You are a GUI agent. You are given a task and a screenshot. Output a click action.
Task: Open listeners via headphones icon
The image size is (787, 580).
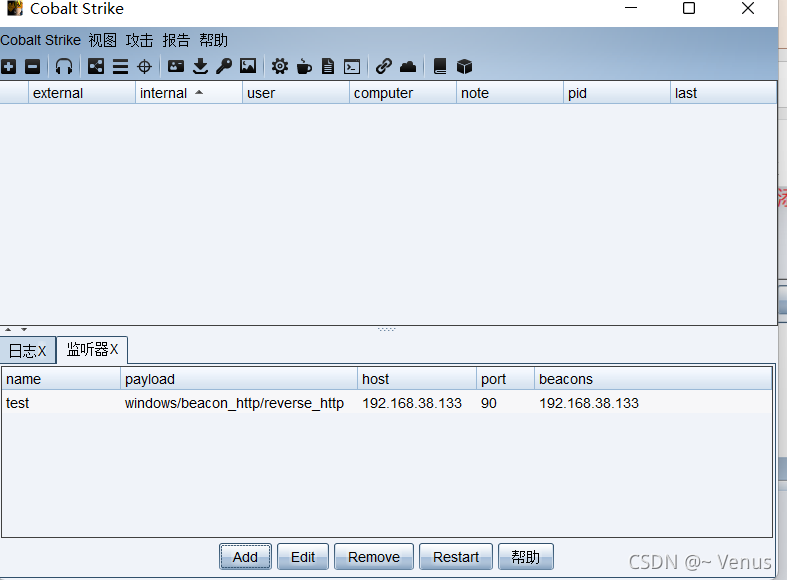pos(64,66)
